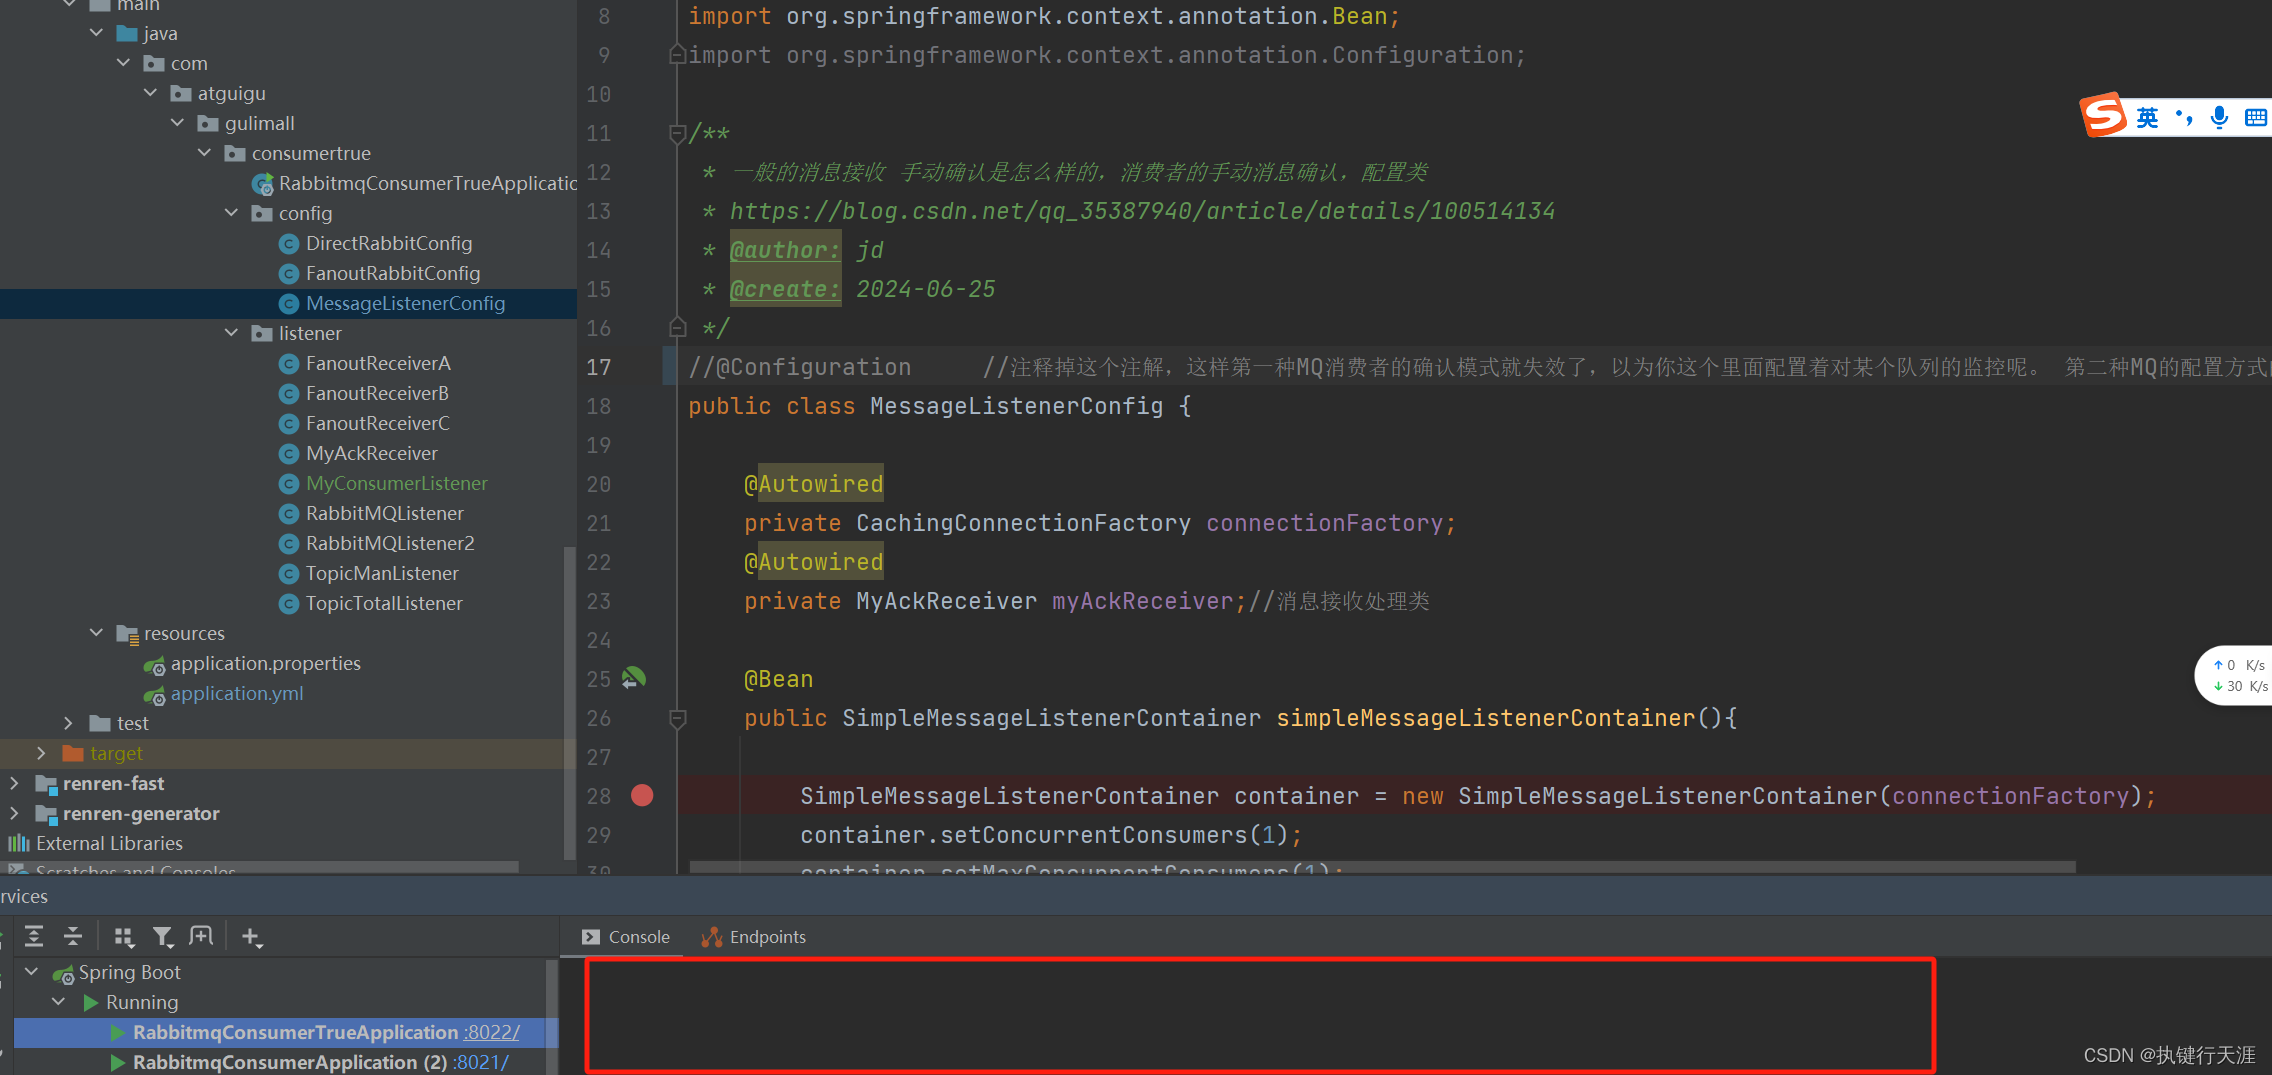2272x1075 pixels.
Task: Click the editor horizontal scrollbar
Action: coord(1382,866)
